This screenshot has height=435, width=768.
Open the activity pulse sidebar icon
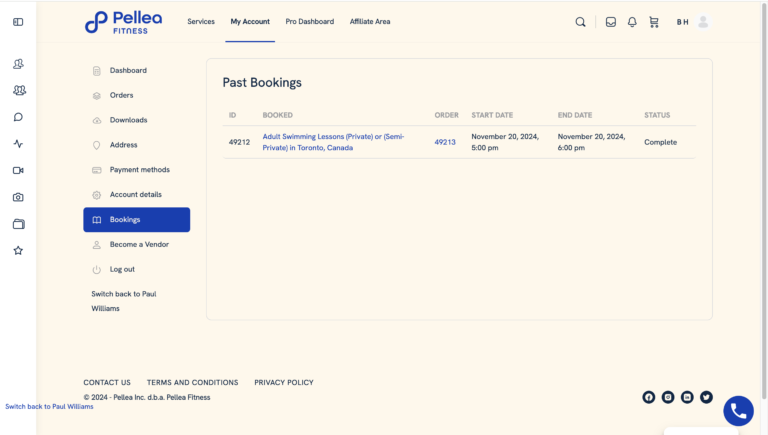click(18, 144)
